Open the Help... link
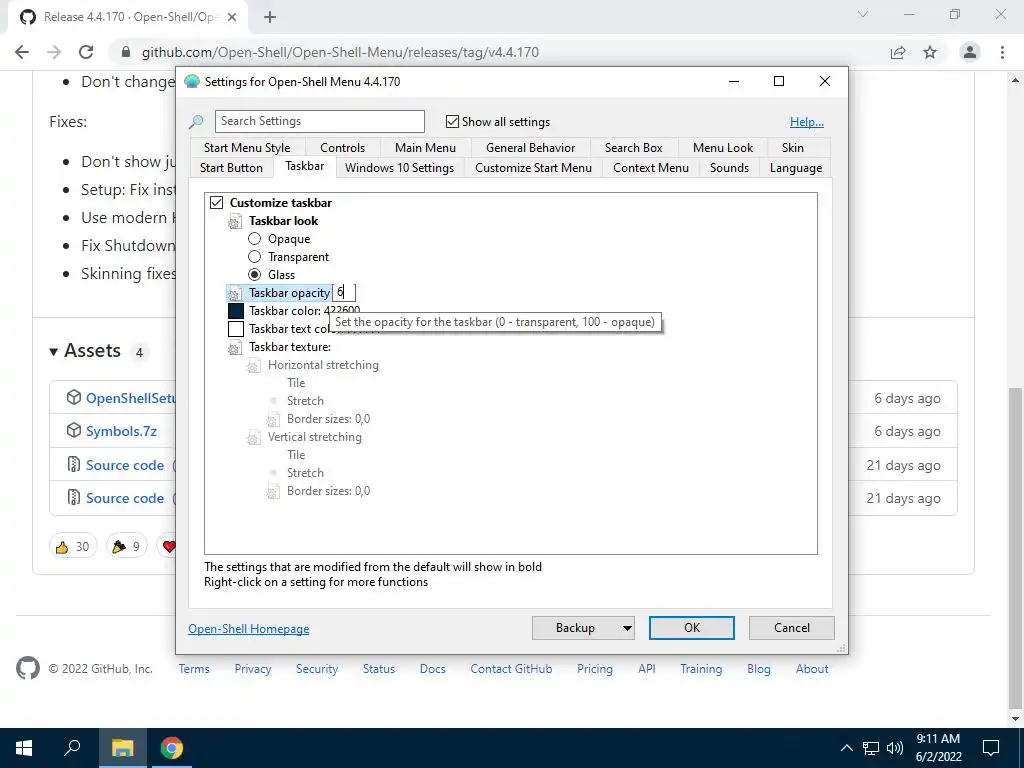Viewport: 1024px width, 768px height. 807,122
